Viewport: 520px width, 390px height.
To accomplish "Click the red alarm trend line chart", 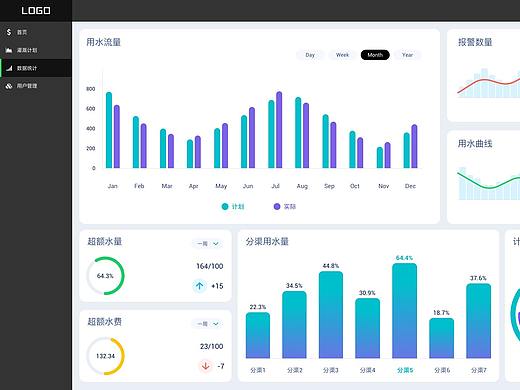I will click(x=489, y=83).
